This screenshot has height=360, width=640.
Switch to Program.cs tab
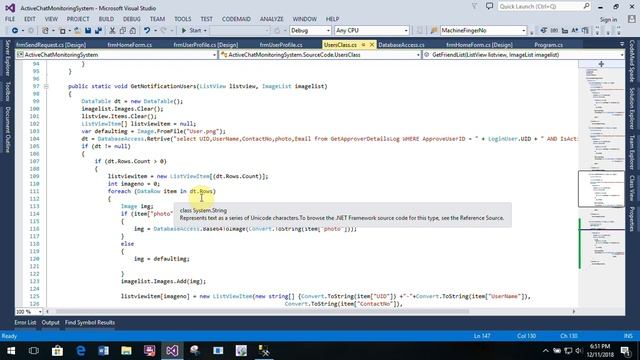click(549, 45)
